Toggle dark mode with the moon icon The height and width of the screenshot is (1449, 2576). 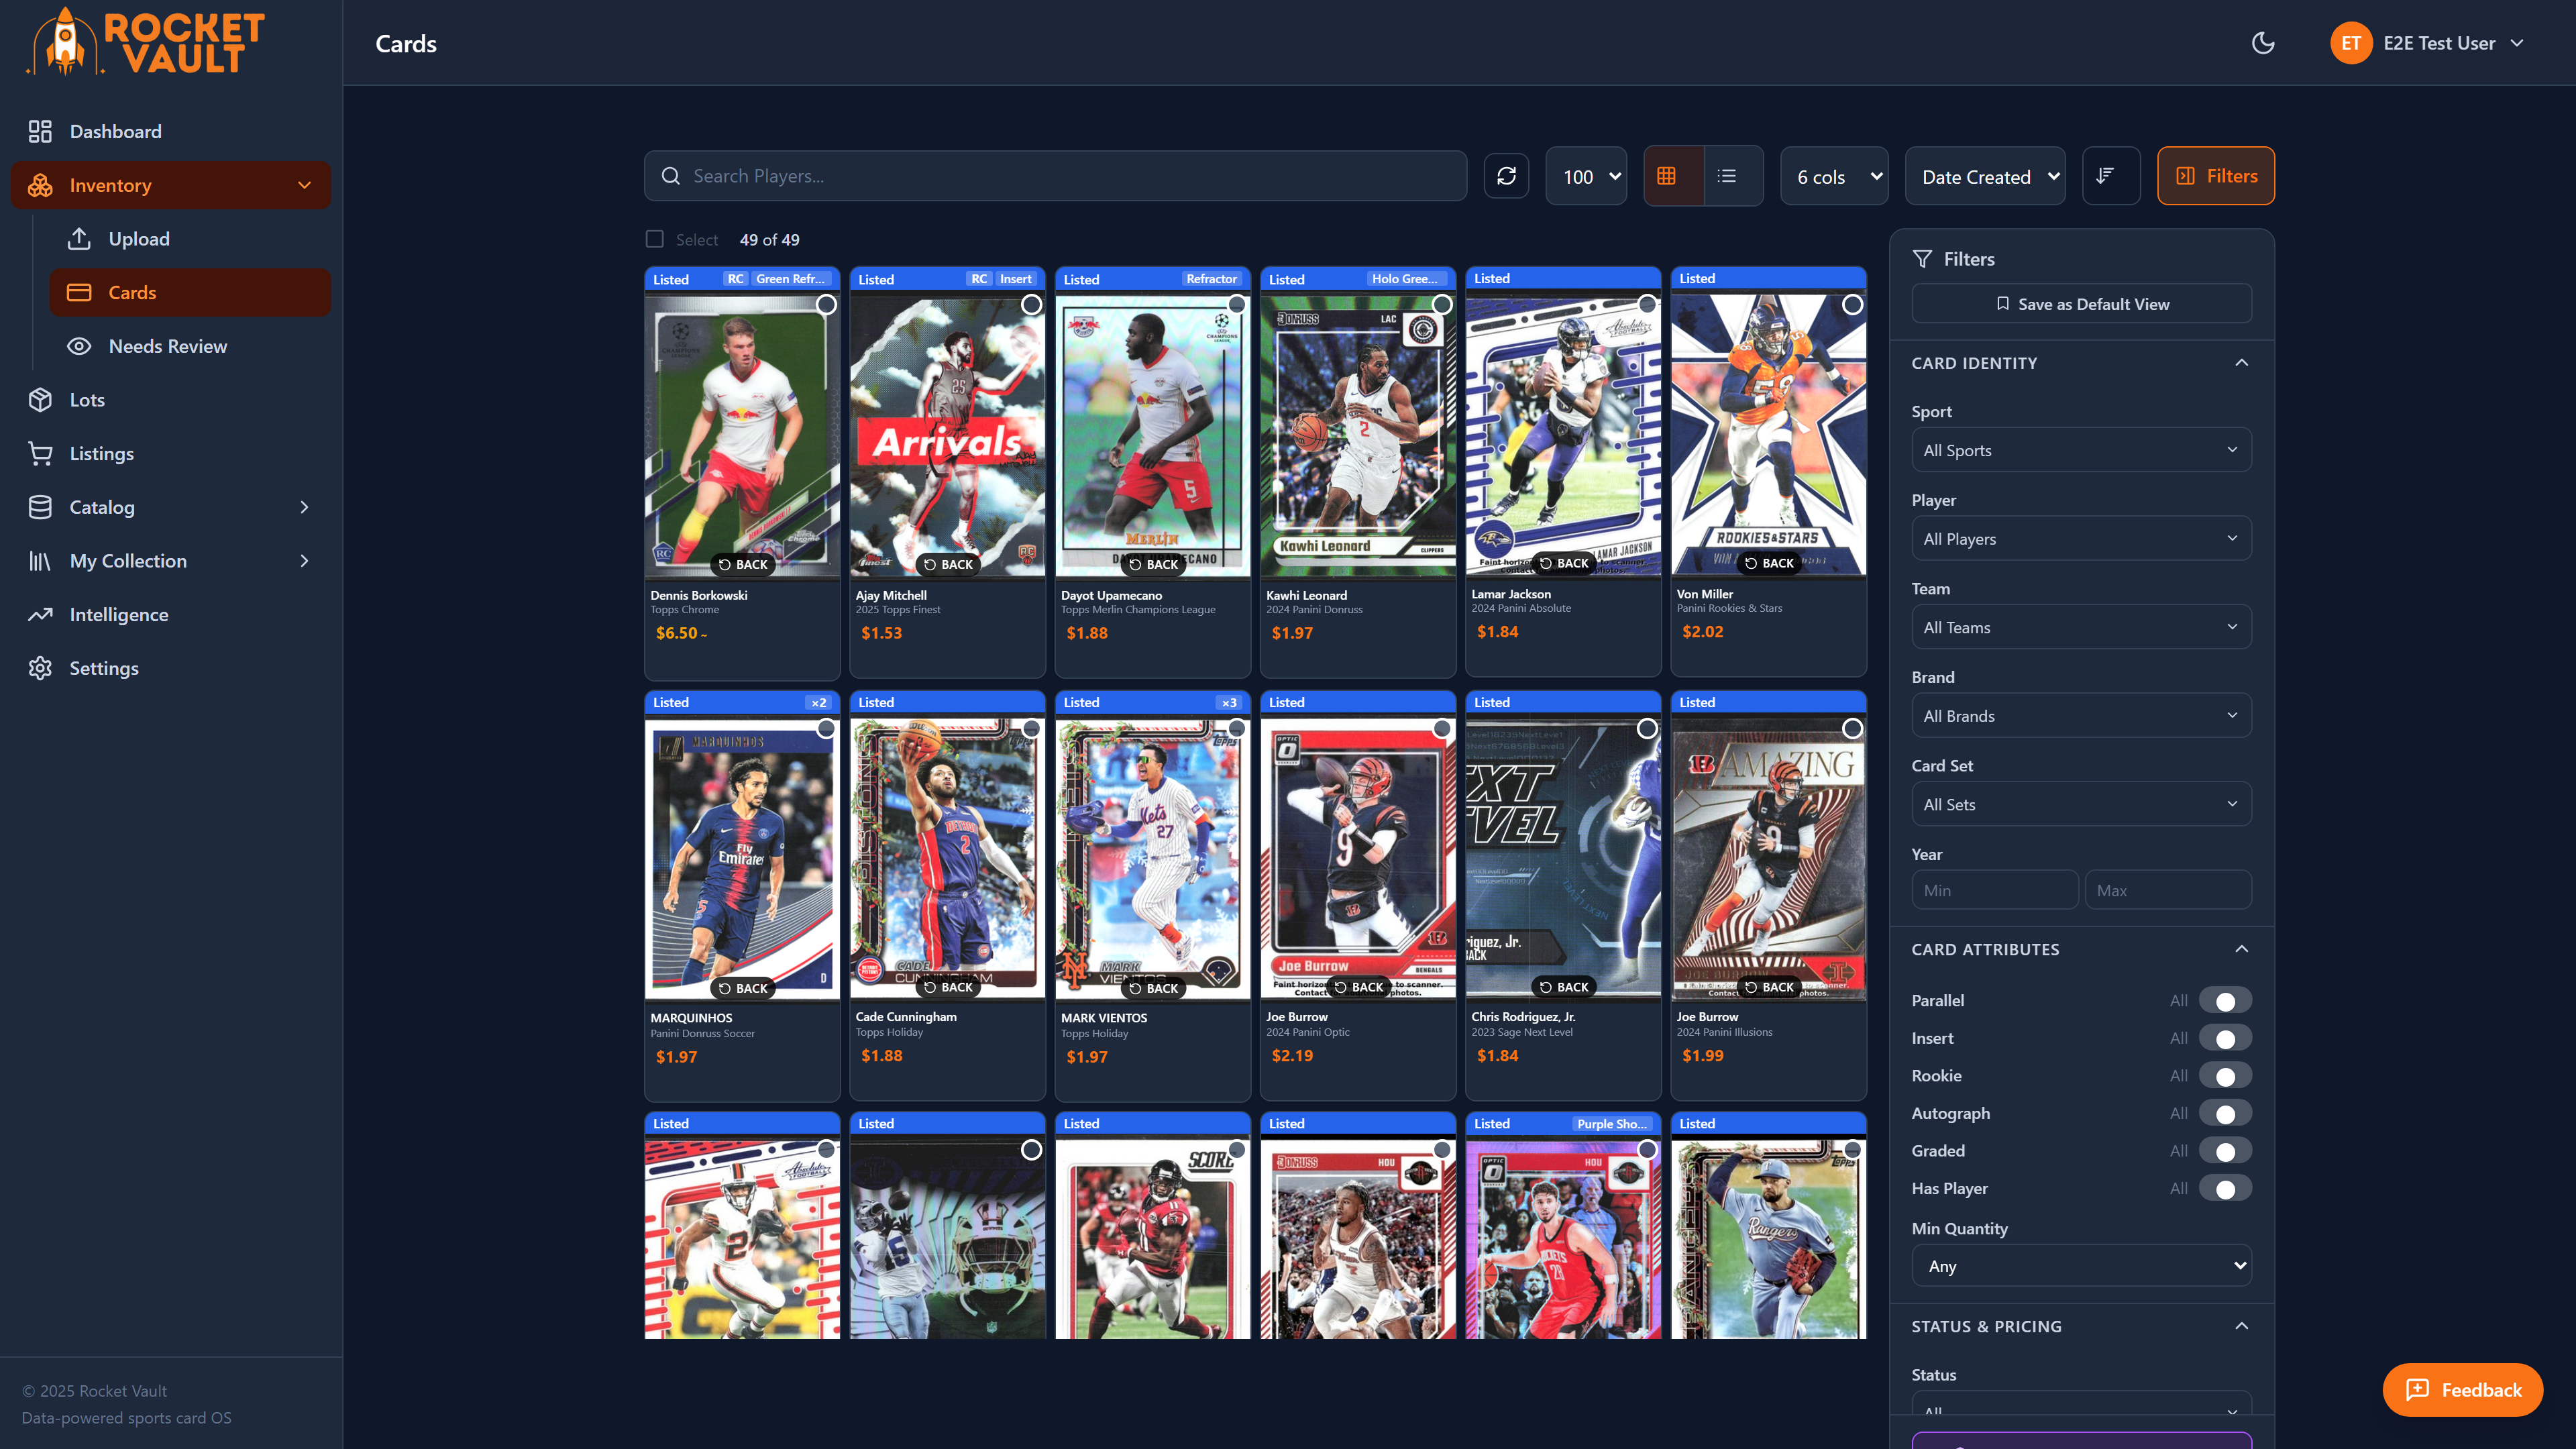(2262, 42)
